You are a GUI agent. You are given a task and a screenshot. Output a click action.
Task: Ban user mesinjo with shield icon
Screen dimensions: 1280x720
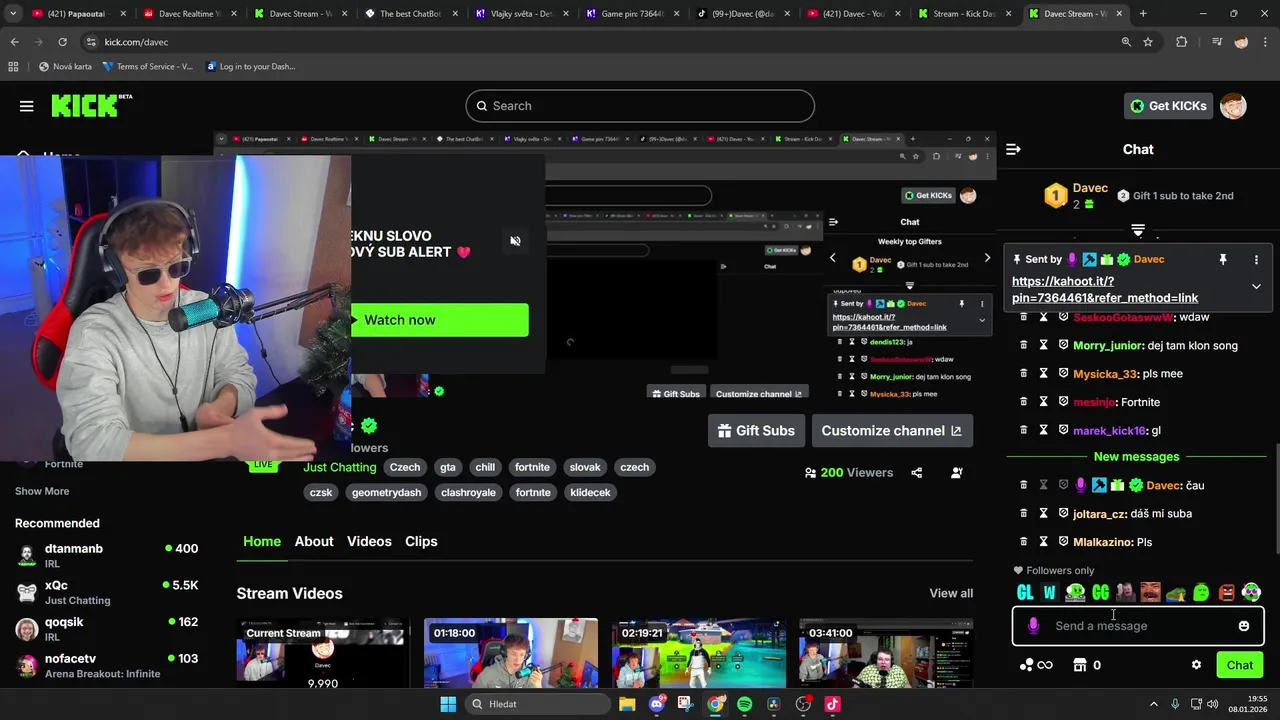click(x=1063, y=402)
